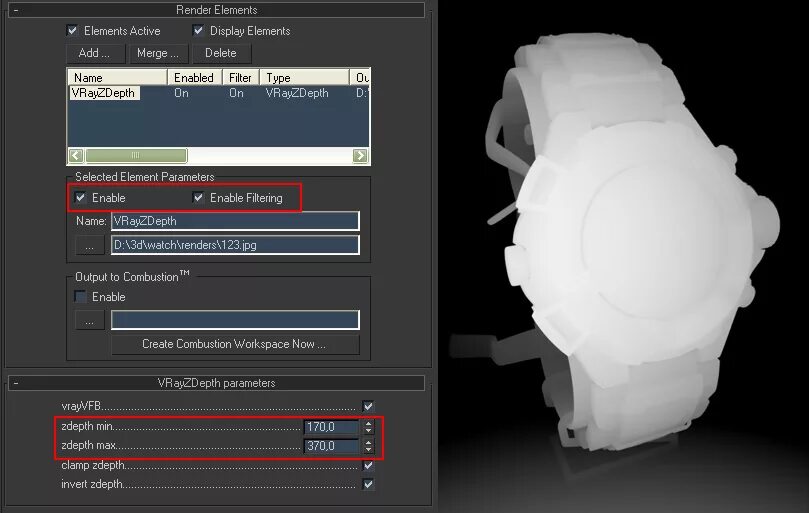Click the list's right scroll arrow
809x513 pixels.
click(x=360, y=155)
